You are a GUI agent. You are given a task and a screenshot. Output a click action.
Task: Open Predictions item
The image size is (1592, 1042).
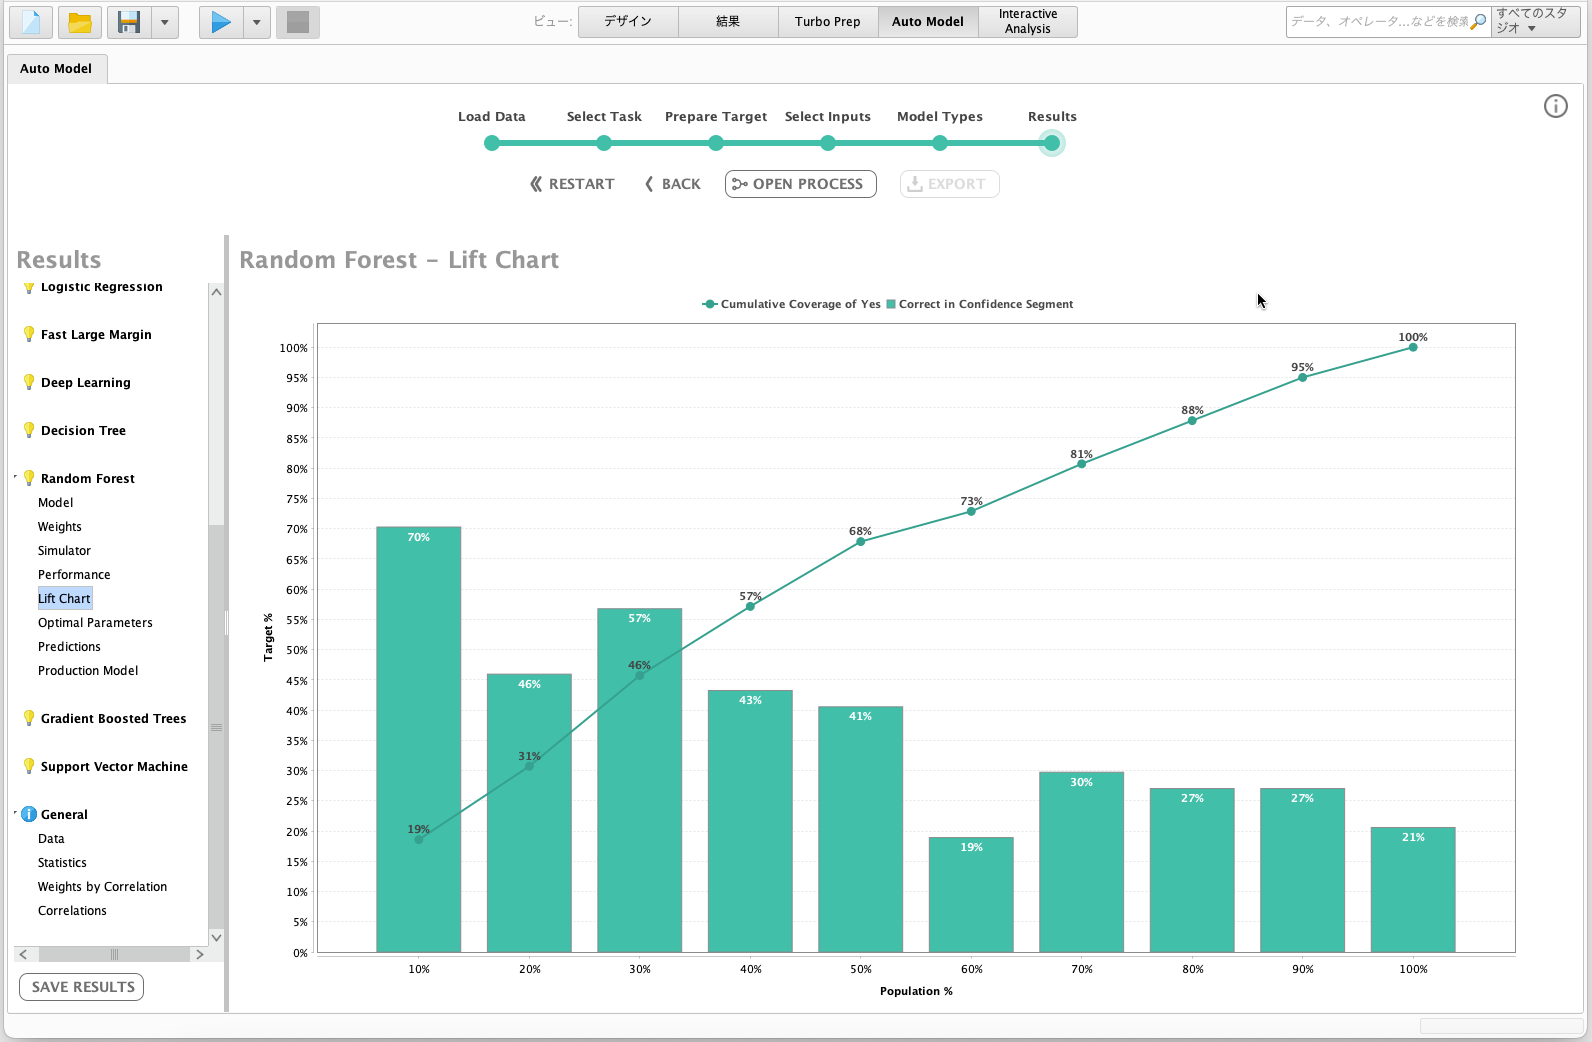[x=69, y=647]
